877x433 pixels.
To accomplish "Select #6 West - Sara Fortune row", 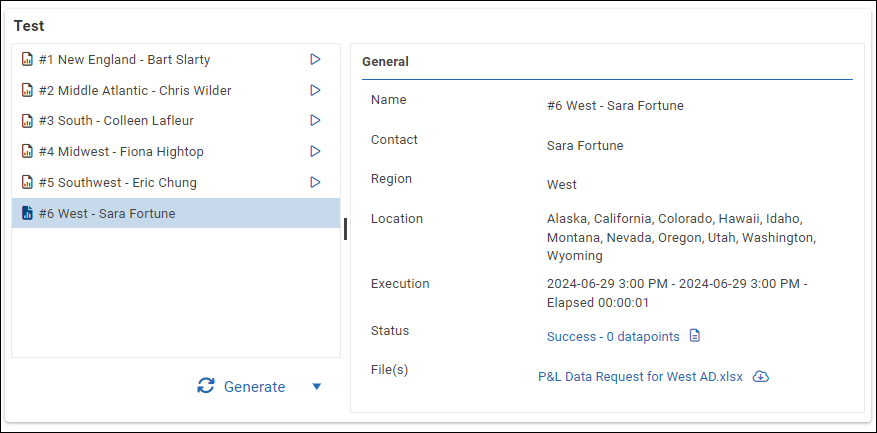I will point(107,214).
